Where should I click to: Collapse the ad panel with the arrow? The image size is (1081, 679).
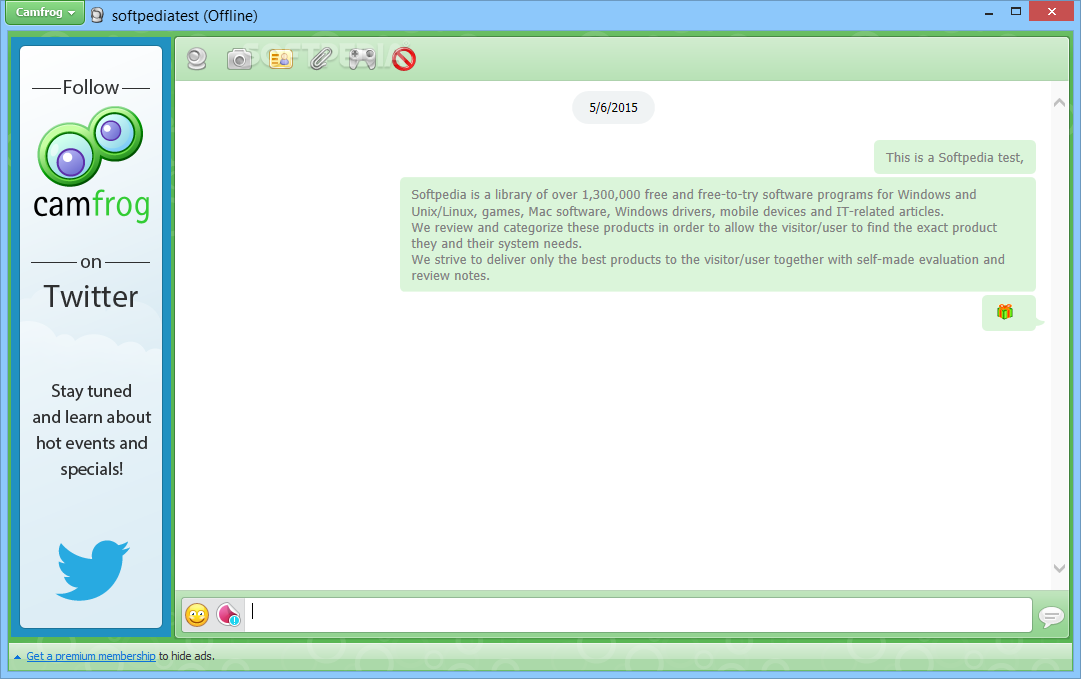(17, 657)
